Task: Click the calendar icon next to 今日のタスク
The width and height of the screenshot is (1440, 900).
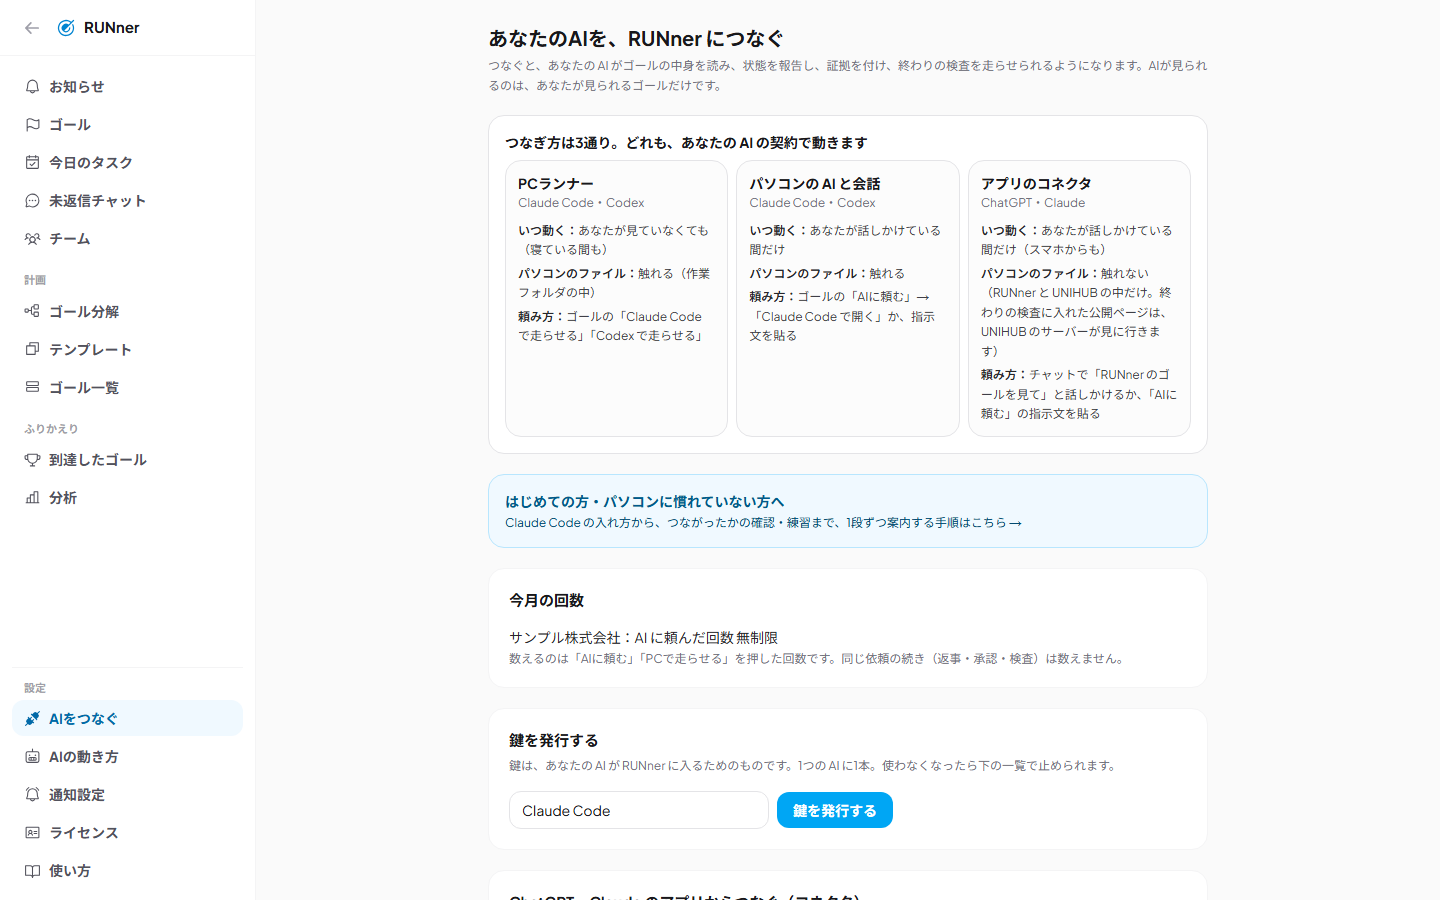Action: pos(32,163)
